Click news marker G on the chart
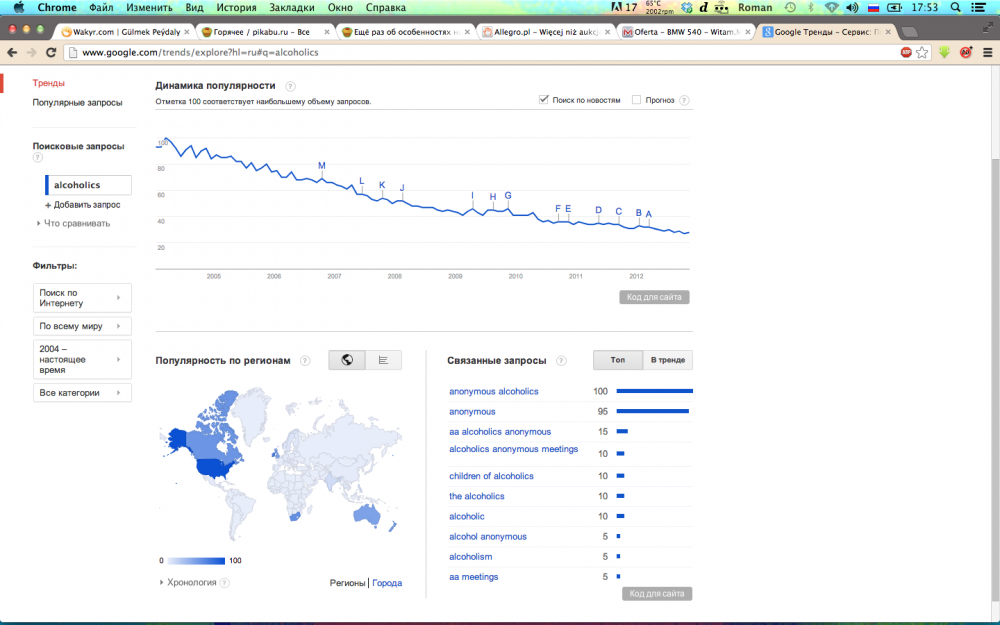 click(508, 196)
